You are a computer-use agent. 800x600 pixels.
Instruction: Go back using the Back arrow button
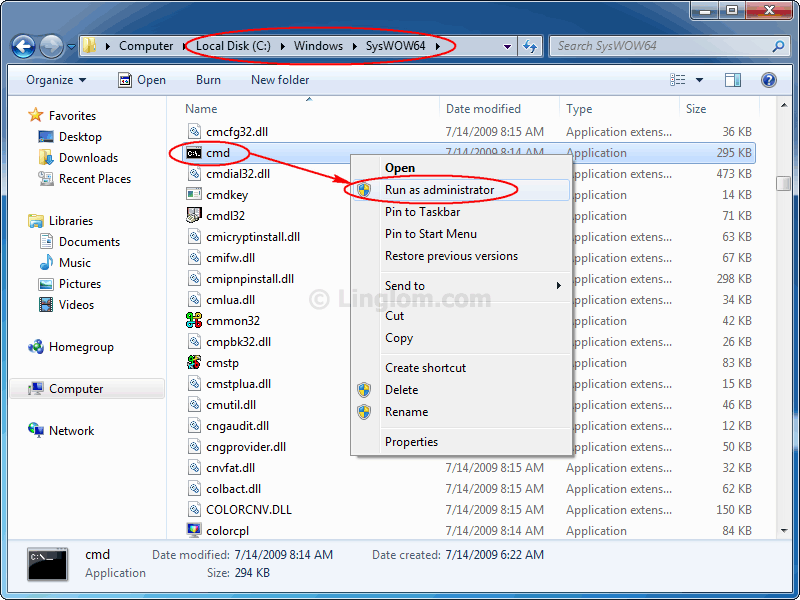point(23,46)
